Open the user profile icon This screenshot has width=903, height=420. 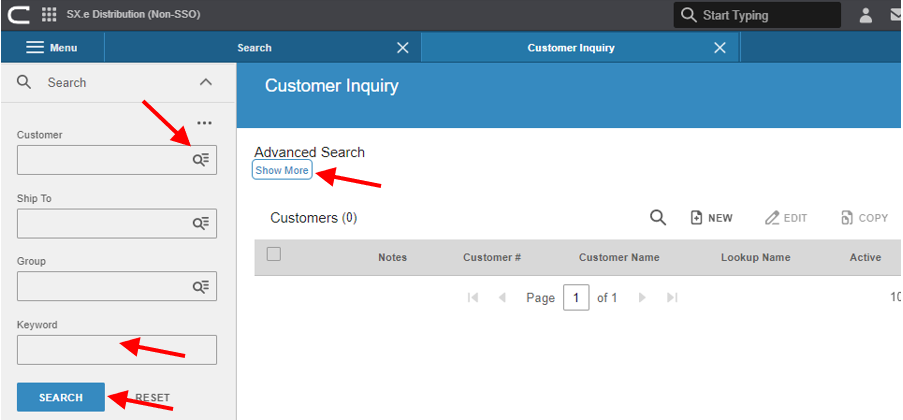pyautogui.click(x=866, y=16)
